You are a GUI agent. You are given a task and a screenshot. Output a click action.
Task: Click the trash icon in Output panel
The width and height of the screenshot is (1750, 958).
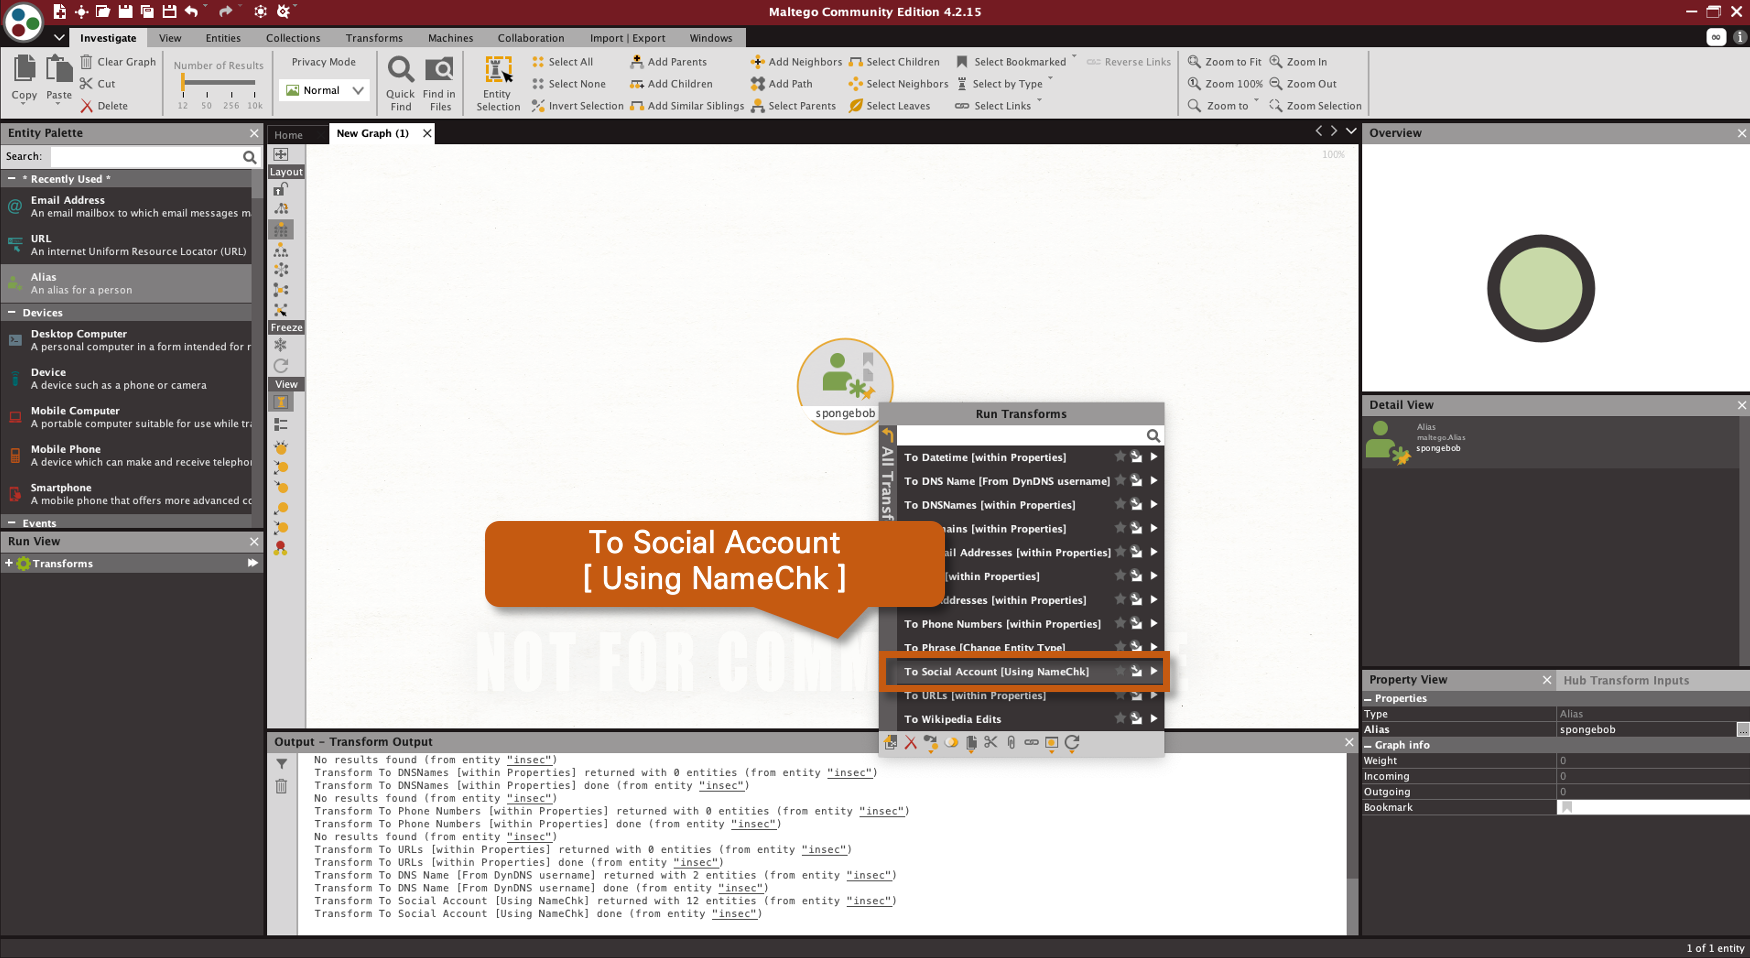(282, 787)
